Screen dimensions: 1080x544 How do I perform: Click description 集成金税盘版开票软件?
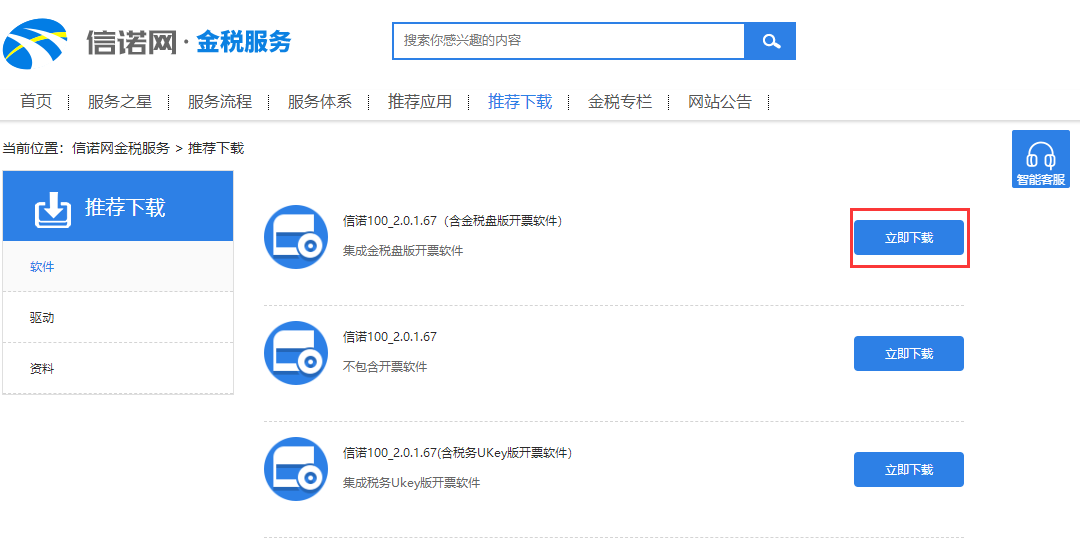(x=403, y=251)
